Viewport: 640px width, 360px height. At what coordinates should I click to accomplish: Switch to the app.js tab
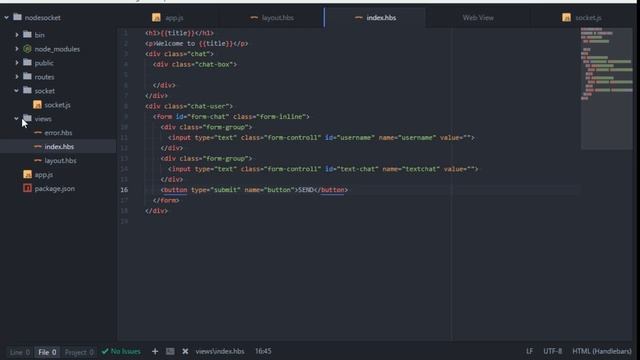168,18
